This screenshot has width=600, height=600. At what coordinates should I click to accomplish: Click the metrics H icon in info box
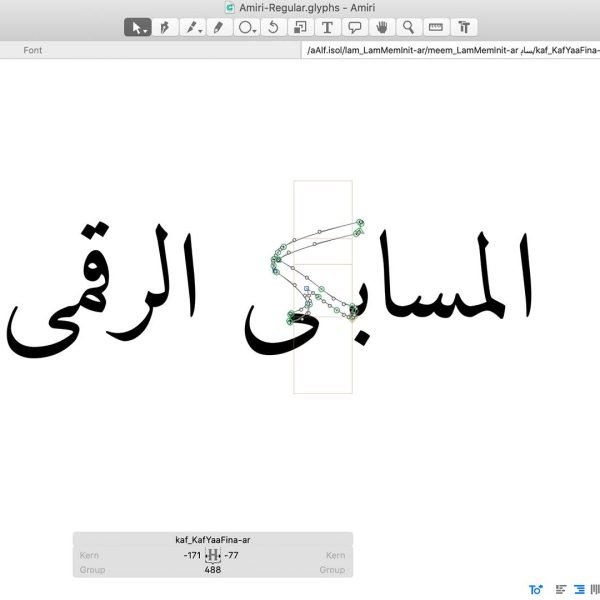pos(213,555)
